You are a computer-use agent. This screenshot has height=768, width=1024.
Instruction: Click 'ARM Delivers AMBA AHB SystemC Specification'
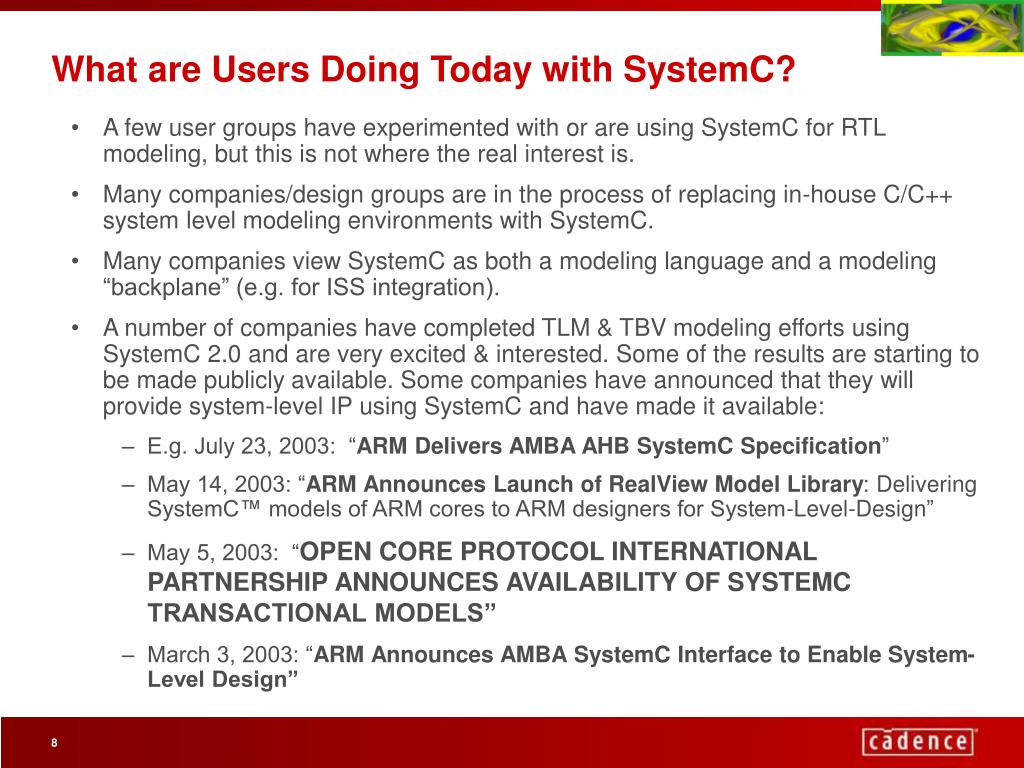click(618, 446)
